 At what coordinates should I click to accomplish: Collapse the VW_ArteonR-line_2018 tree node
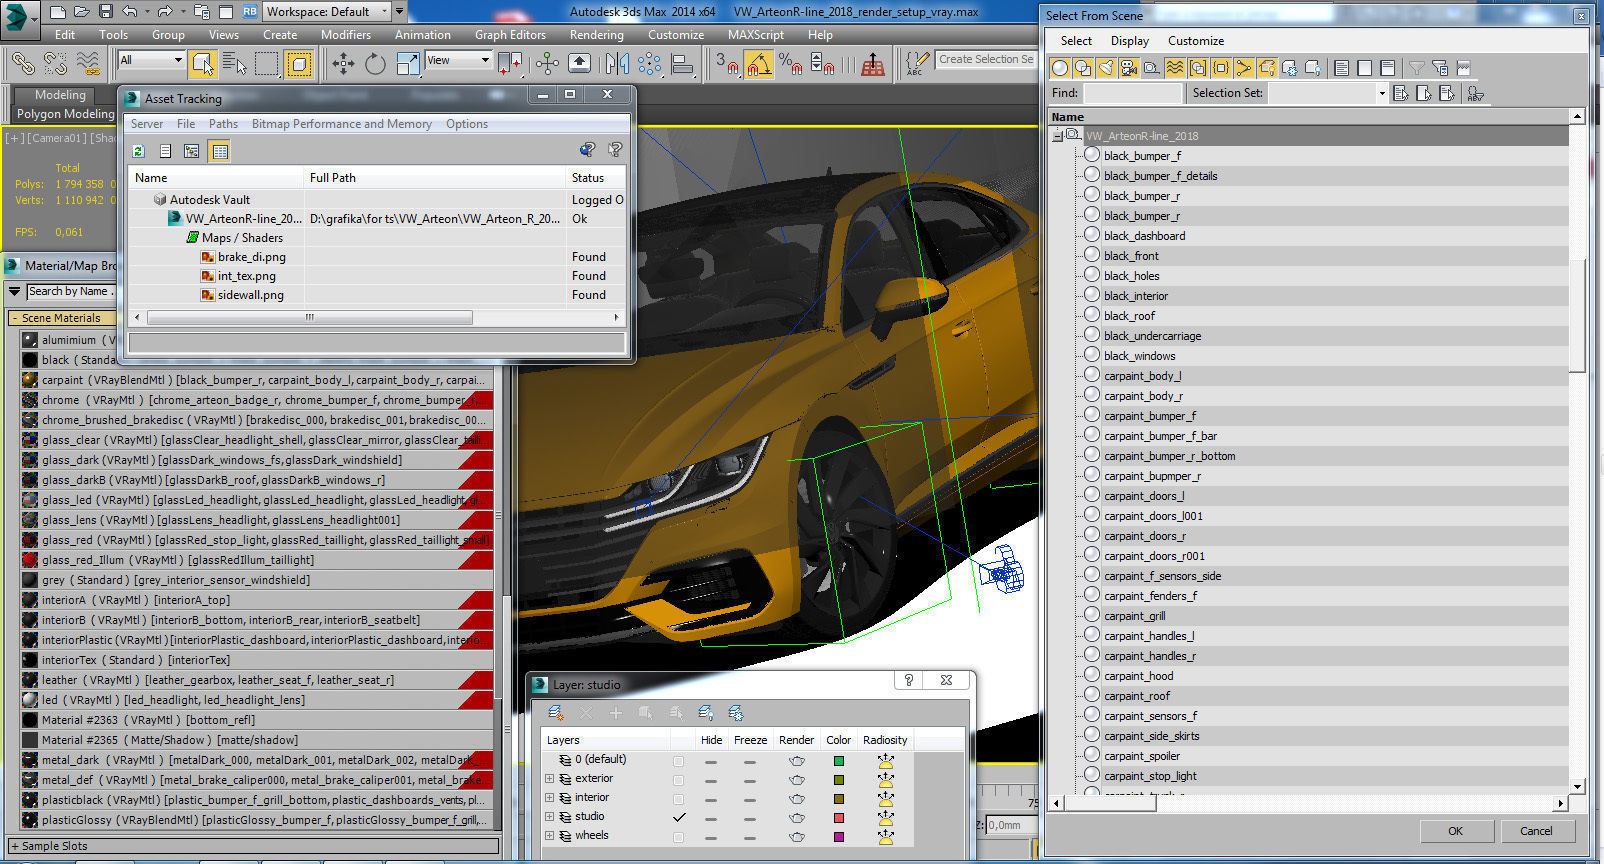pos(1057,136)
